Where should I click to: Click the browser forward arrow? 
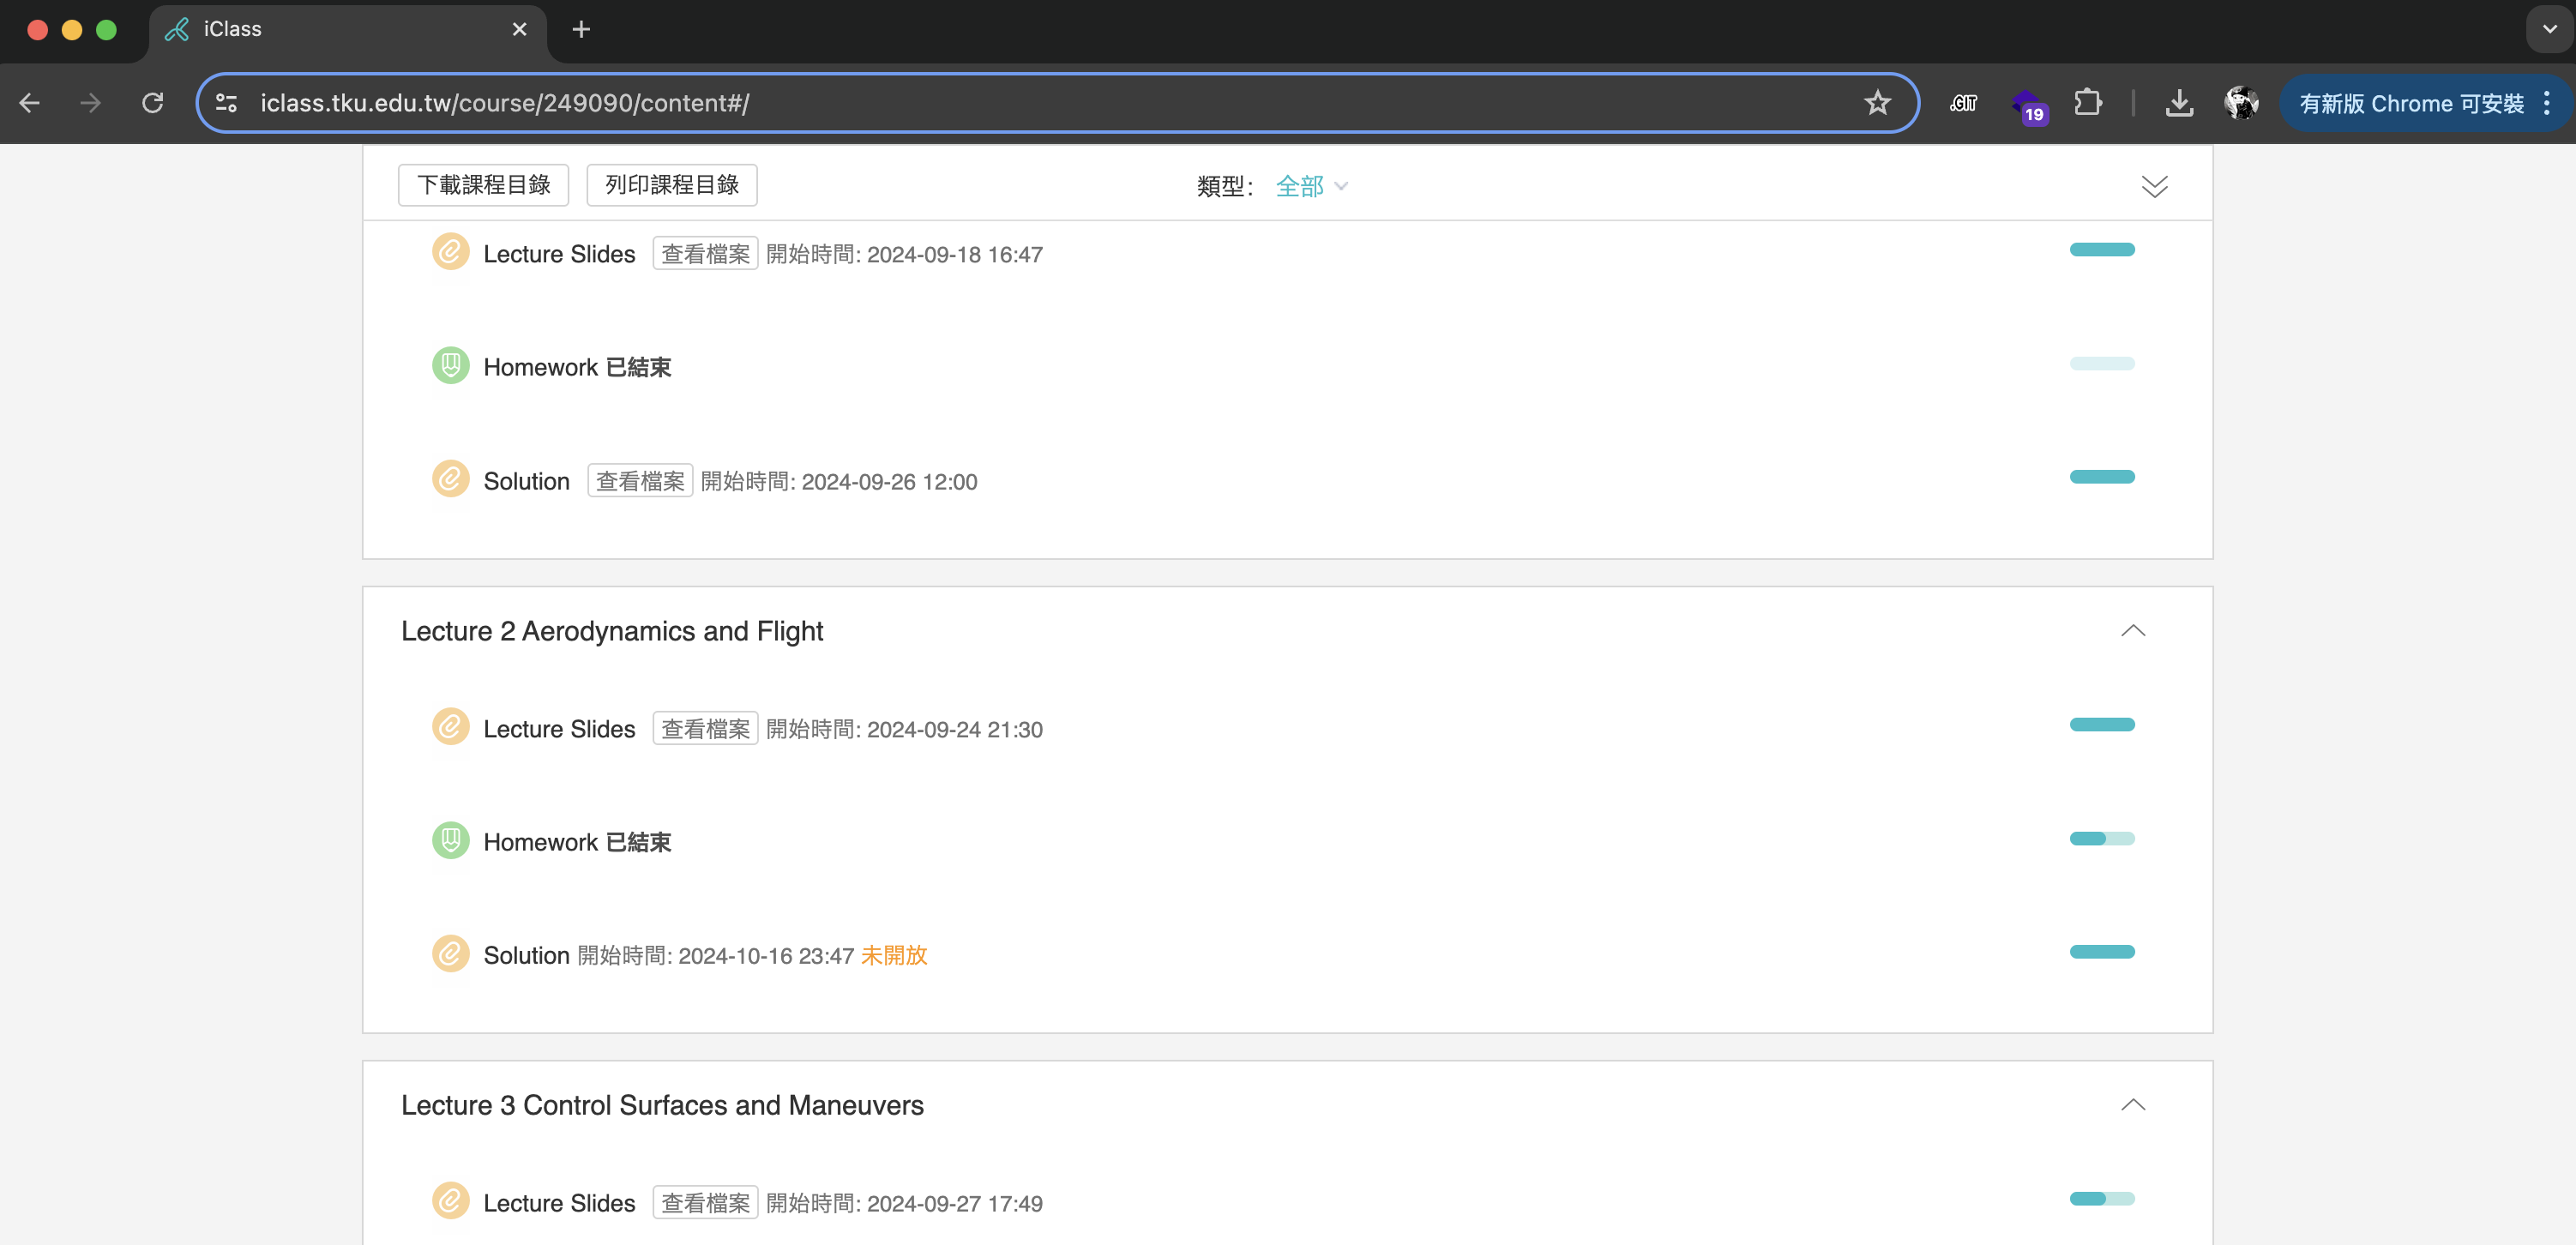click(91, 103)
